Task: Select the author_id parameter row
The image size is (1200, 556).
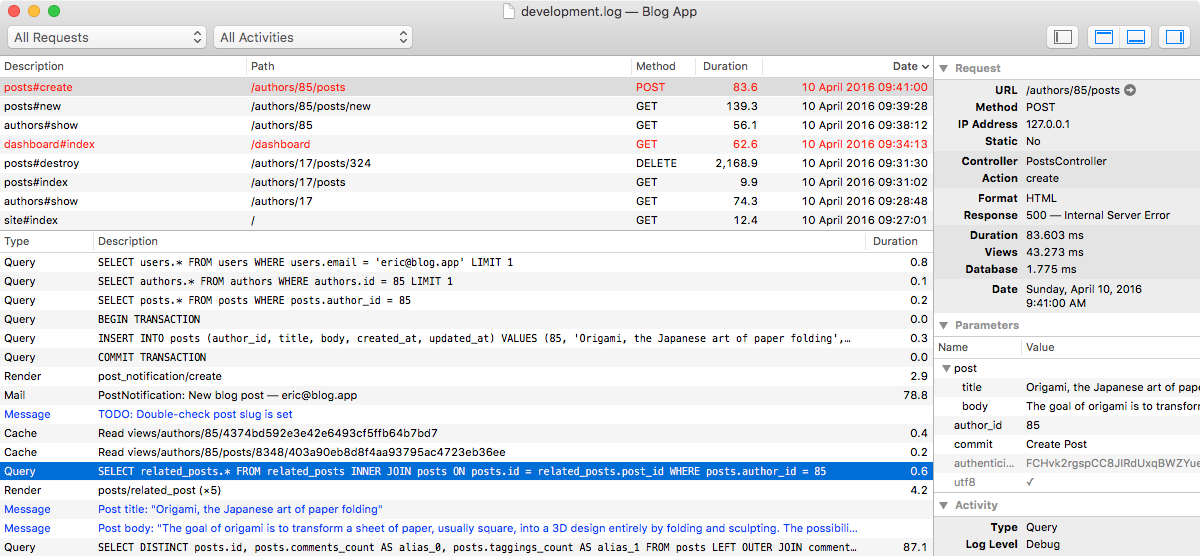Action: 1067,425
